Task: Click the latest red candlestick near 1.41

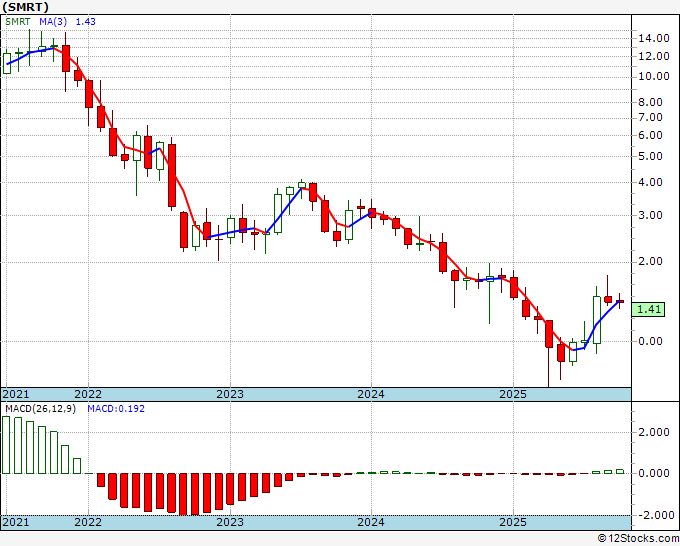Action: coord(620,301)
